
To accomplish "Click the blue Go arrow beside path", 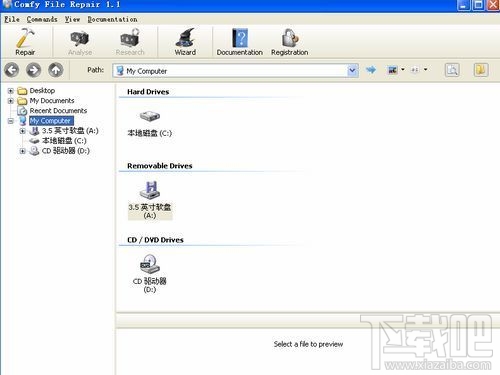I will [371, 70].
